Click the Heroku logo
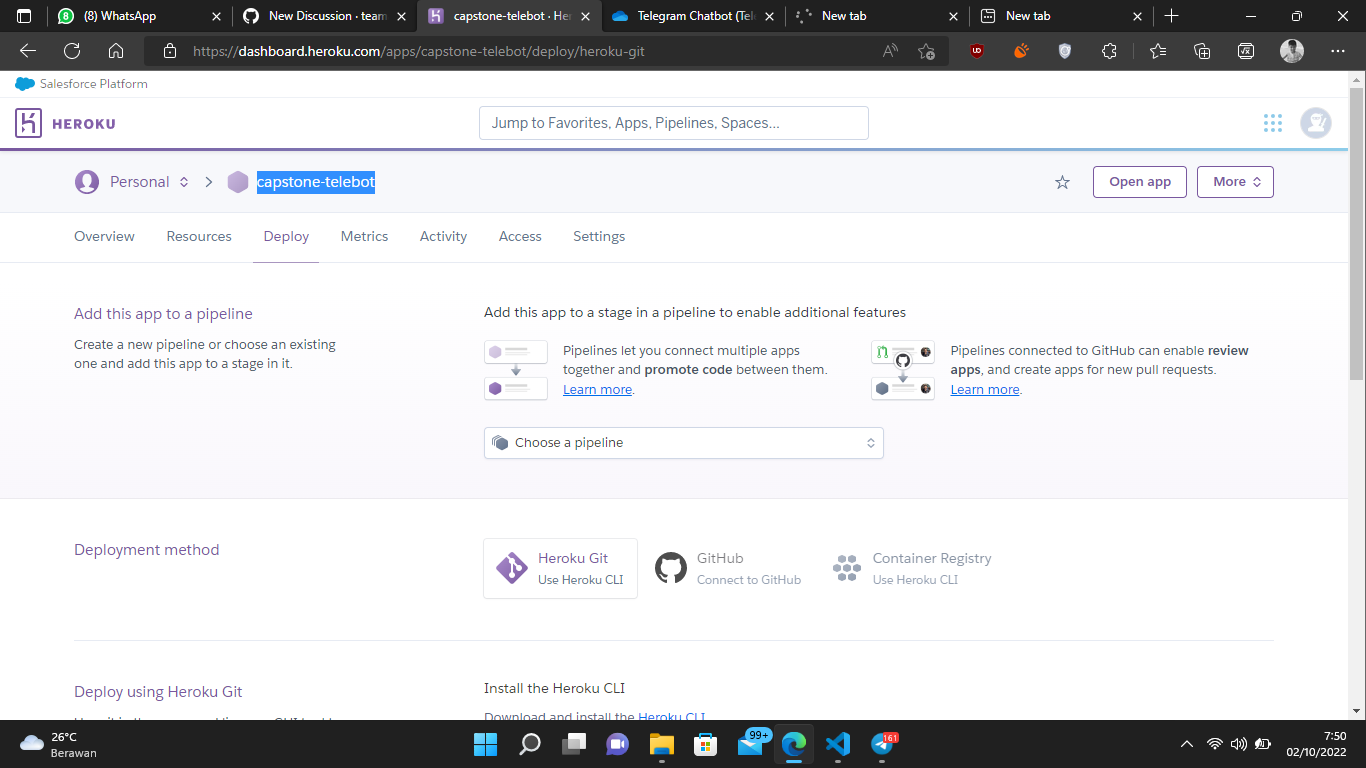The width and height of the screenshot is (1366, 768). pos(29,122)
